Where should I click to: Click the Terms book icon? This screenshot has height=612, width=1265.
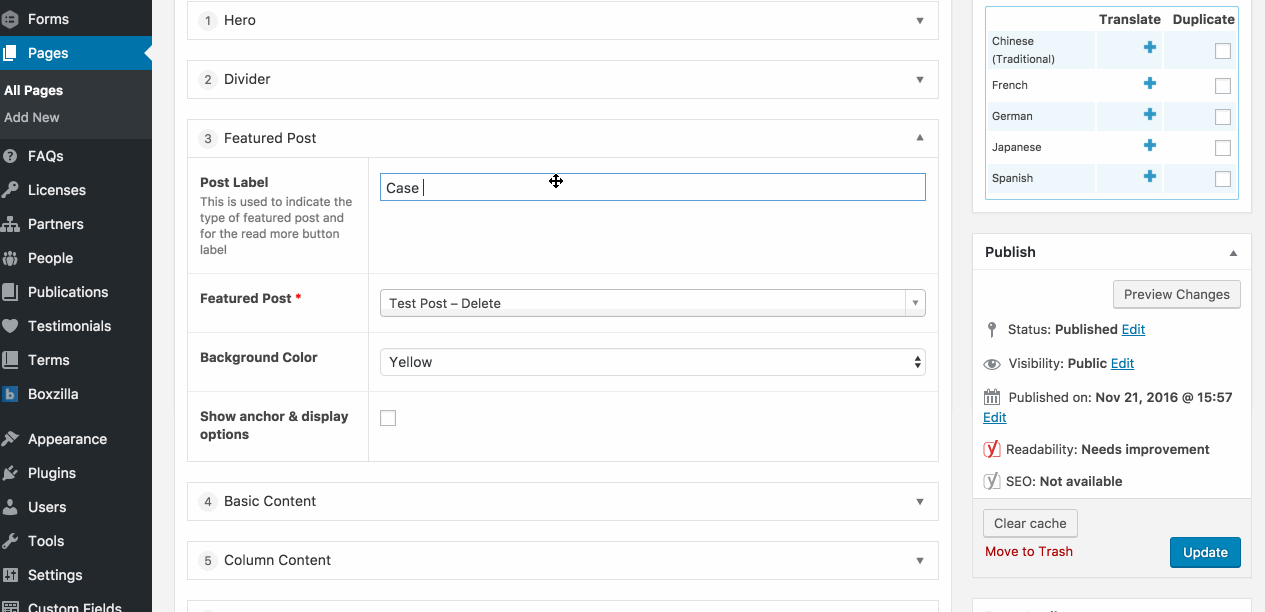click(x=10, y=360)
